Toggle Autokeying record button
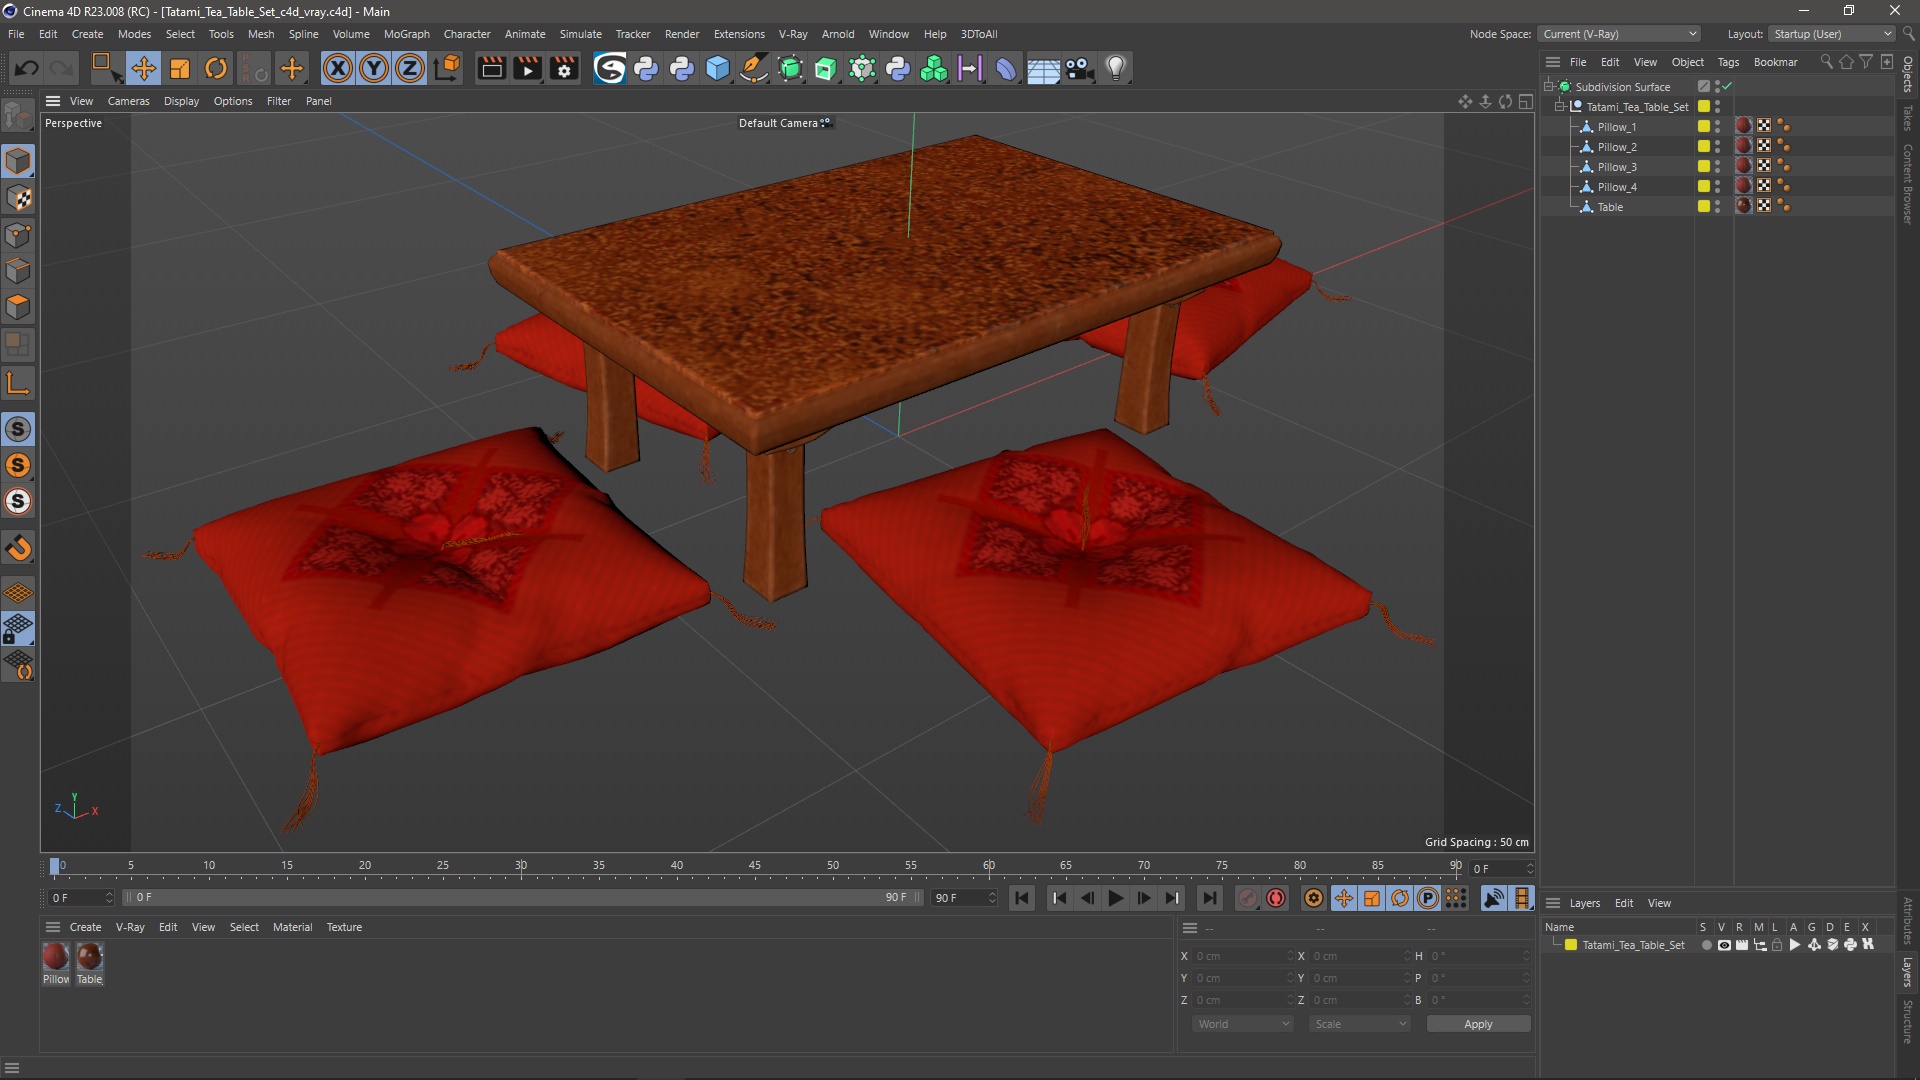 coord(1276,898)
